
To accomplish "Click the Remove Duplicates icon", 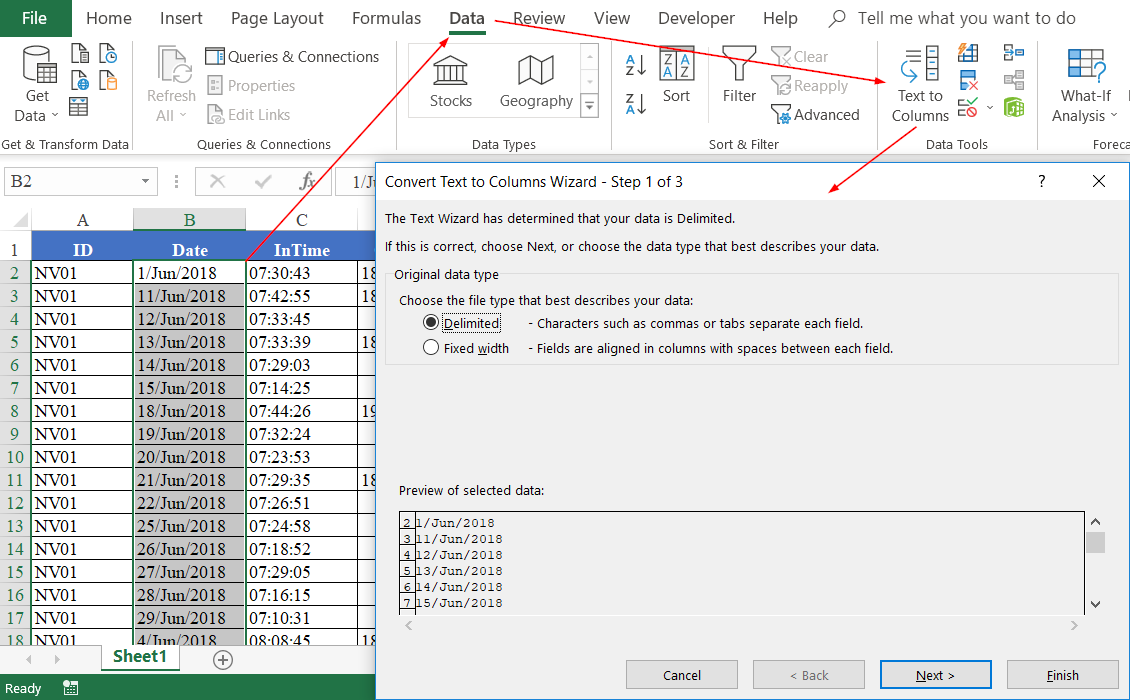I will click(x=968, y=80).
